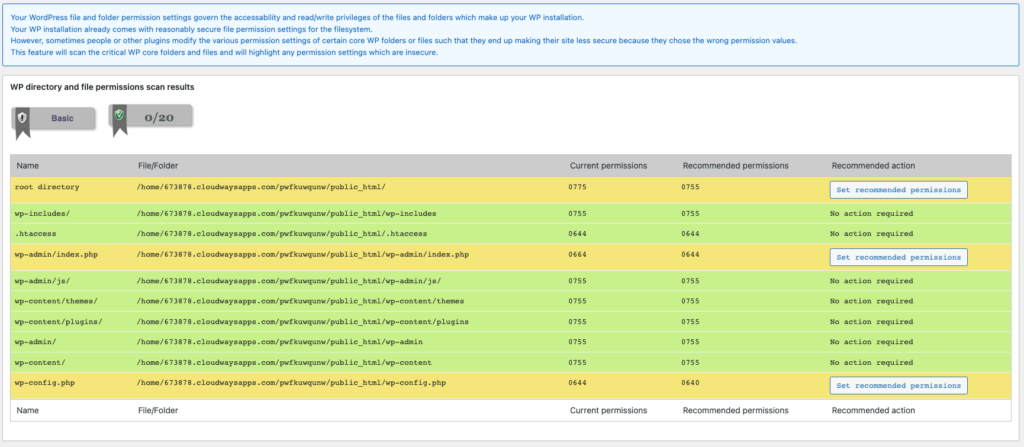Select the wp-admin/js/ name cell

click(x=40, y=281)
